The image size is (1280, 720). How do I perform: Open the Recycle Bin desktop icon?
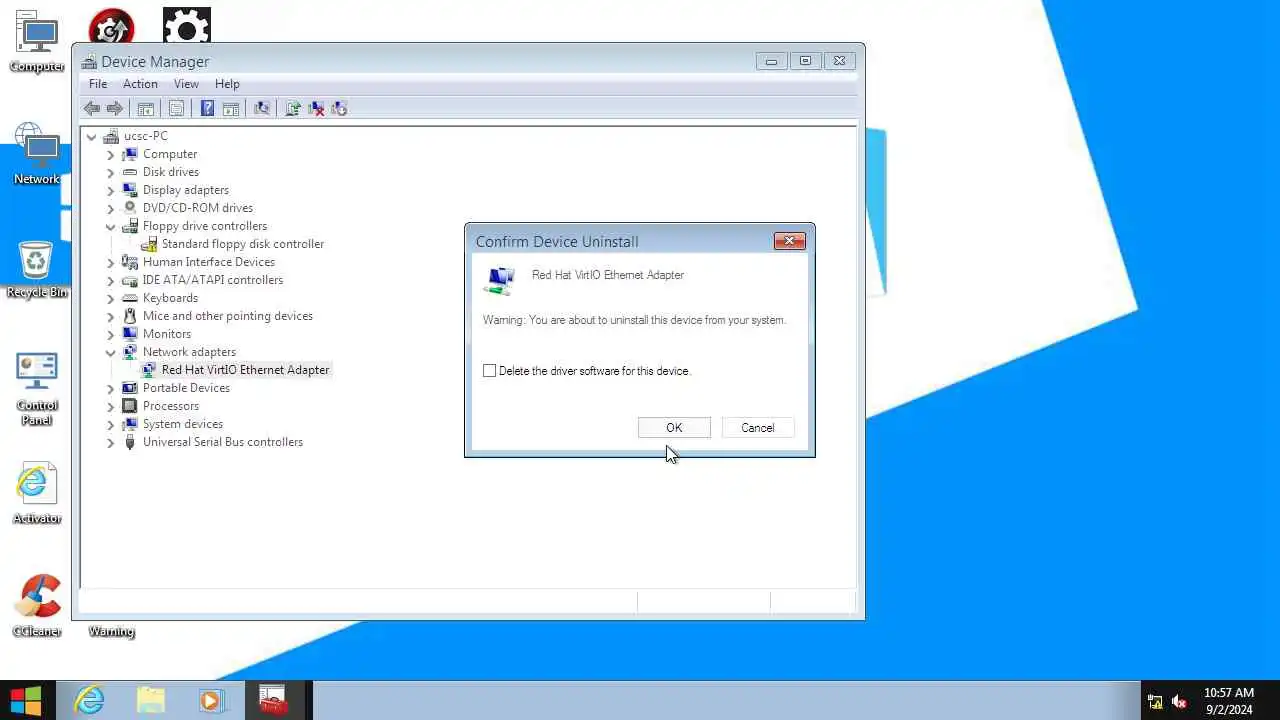(37, 268)
